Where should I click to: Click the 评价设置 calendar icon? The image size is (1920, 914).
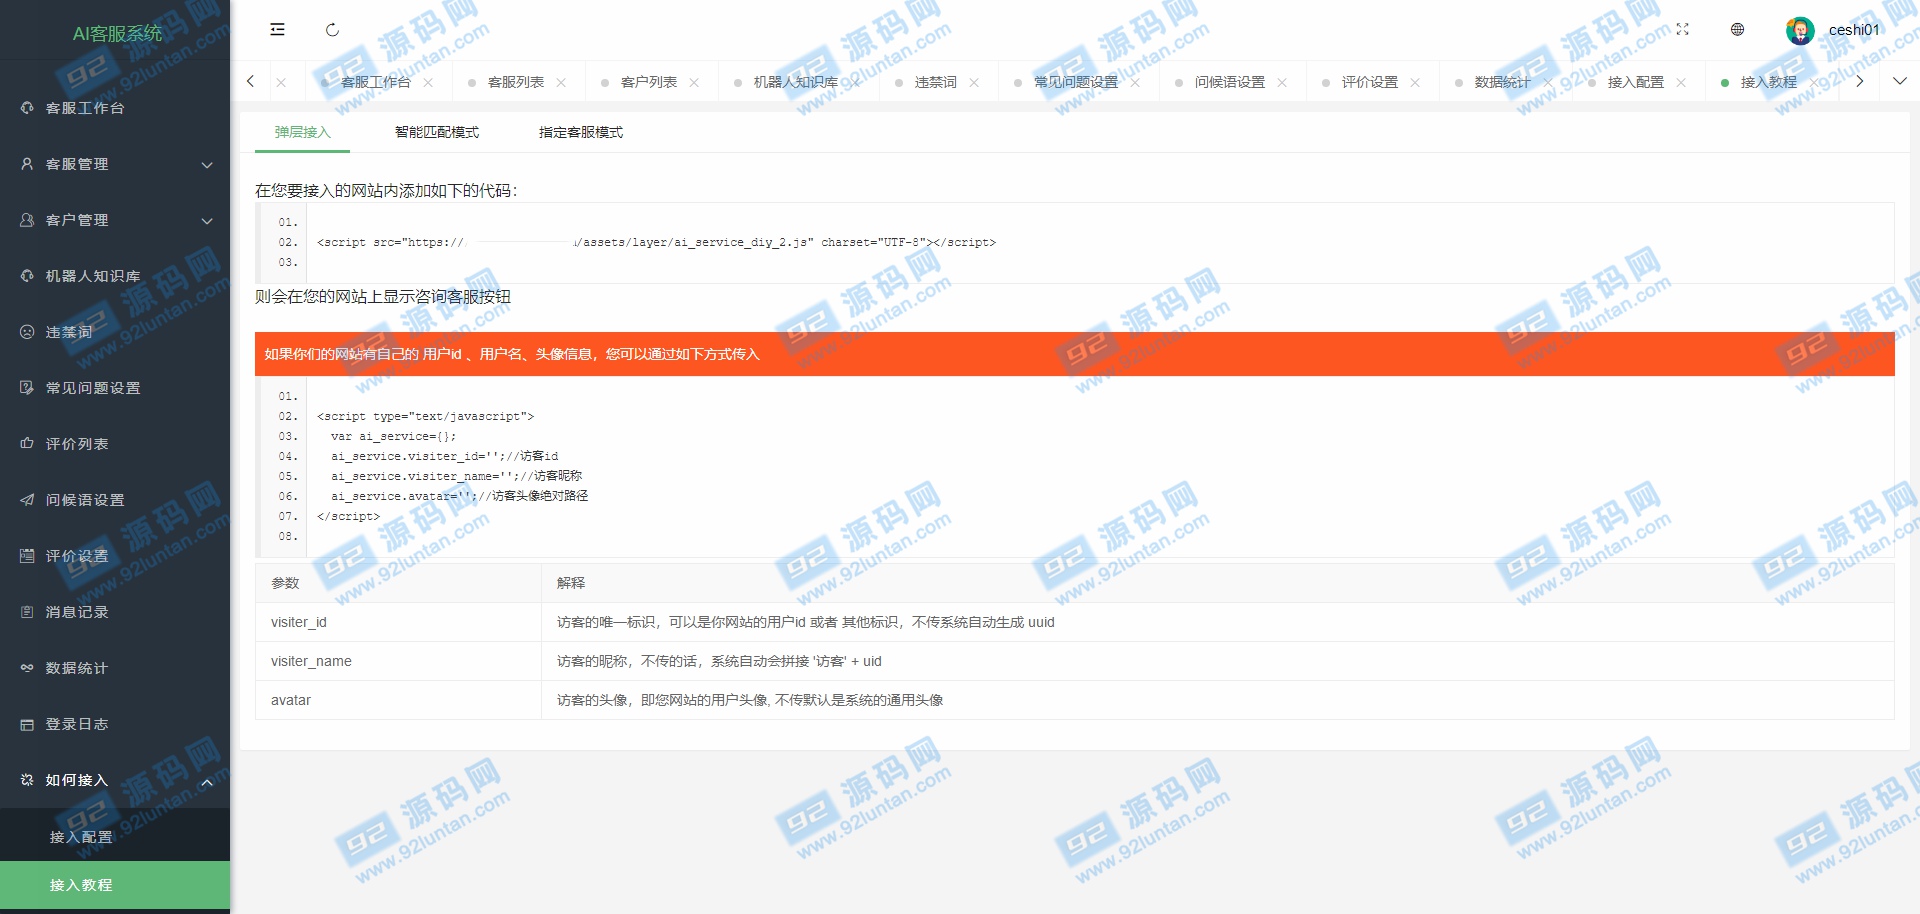[x=27, y=556]
